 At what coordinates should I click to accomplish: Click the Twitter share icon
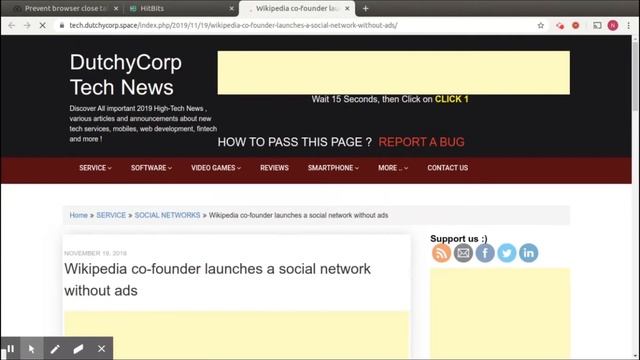click(507, 253)
